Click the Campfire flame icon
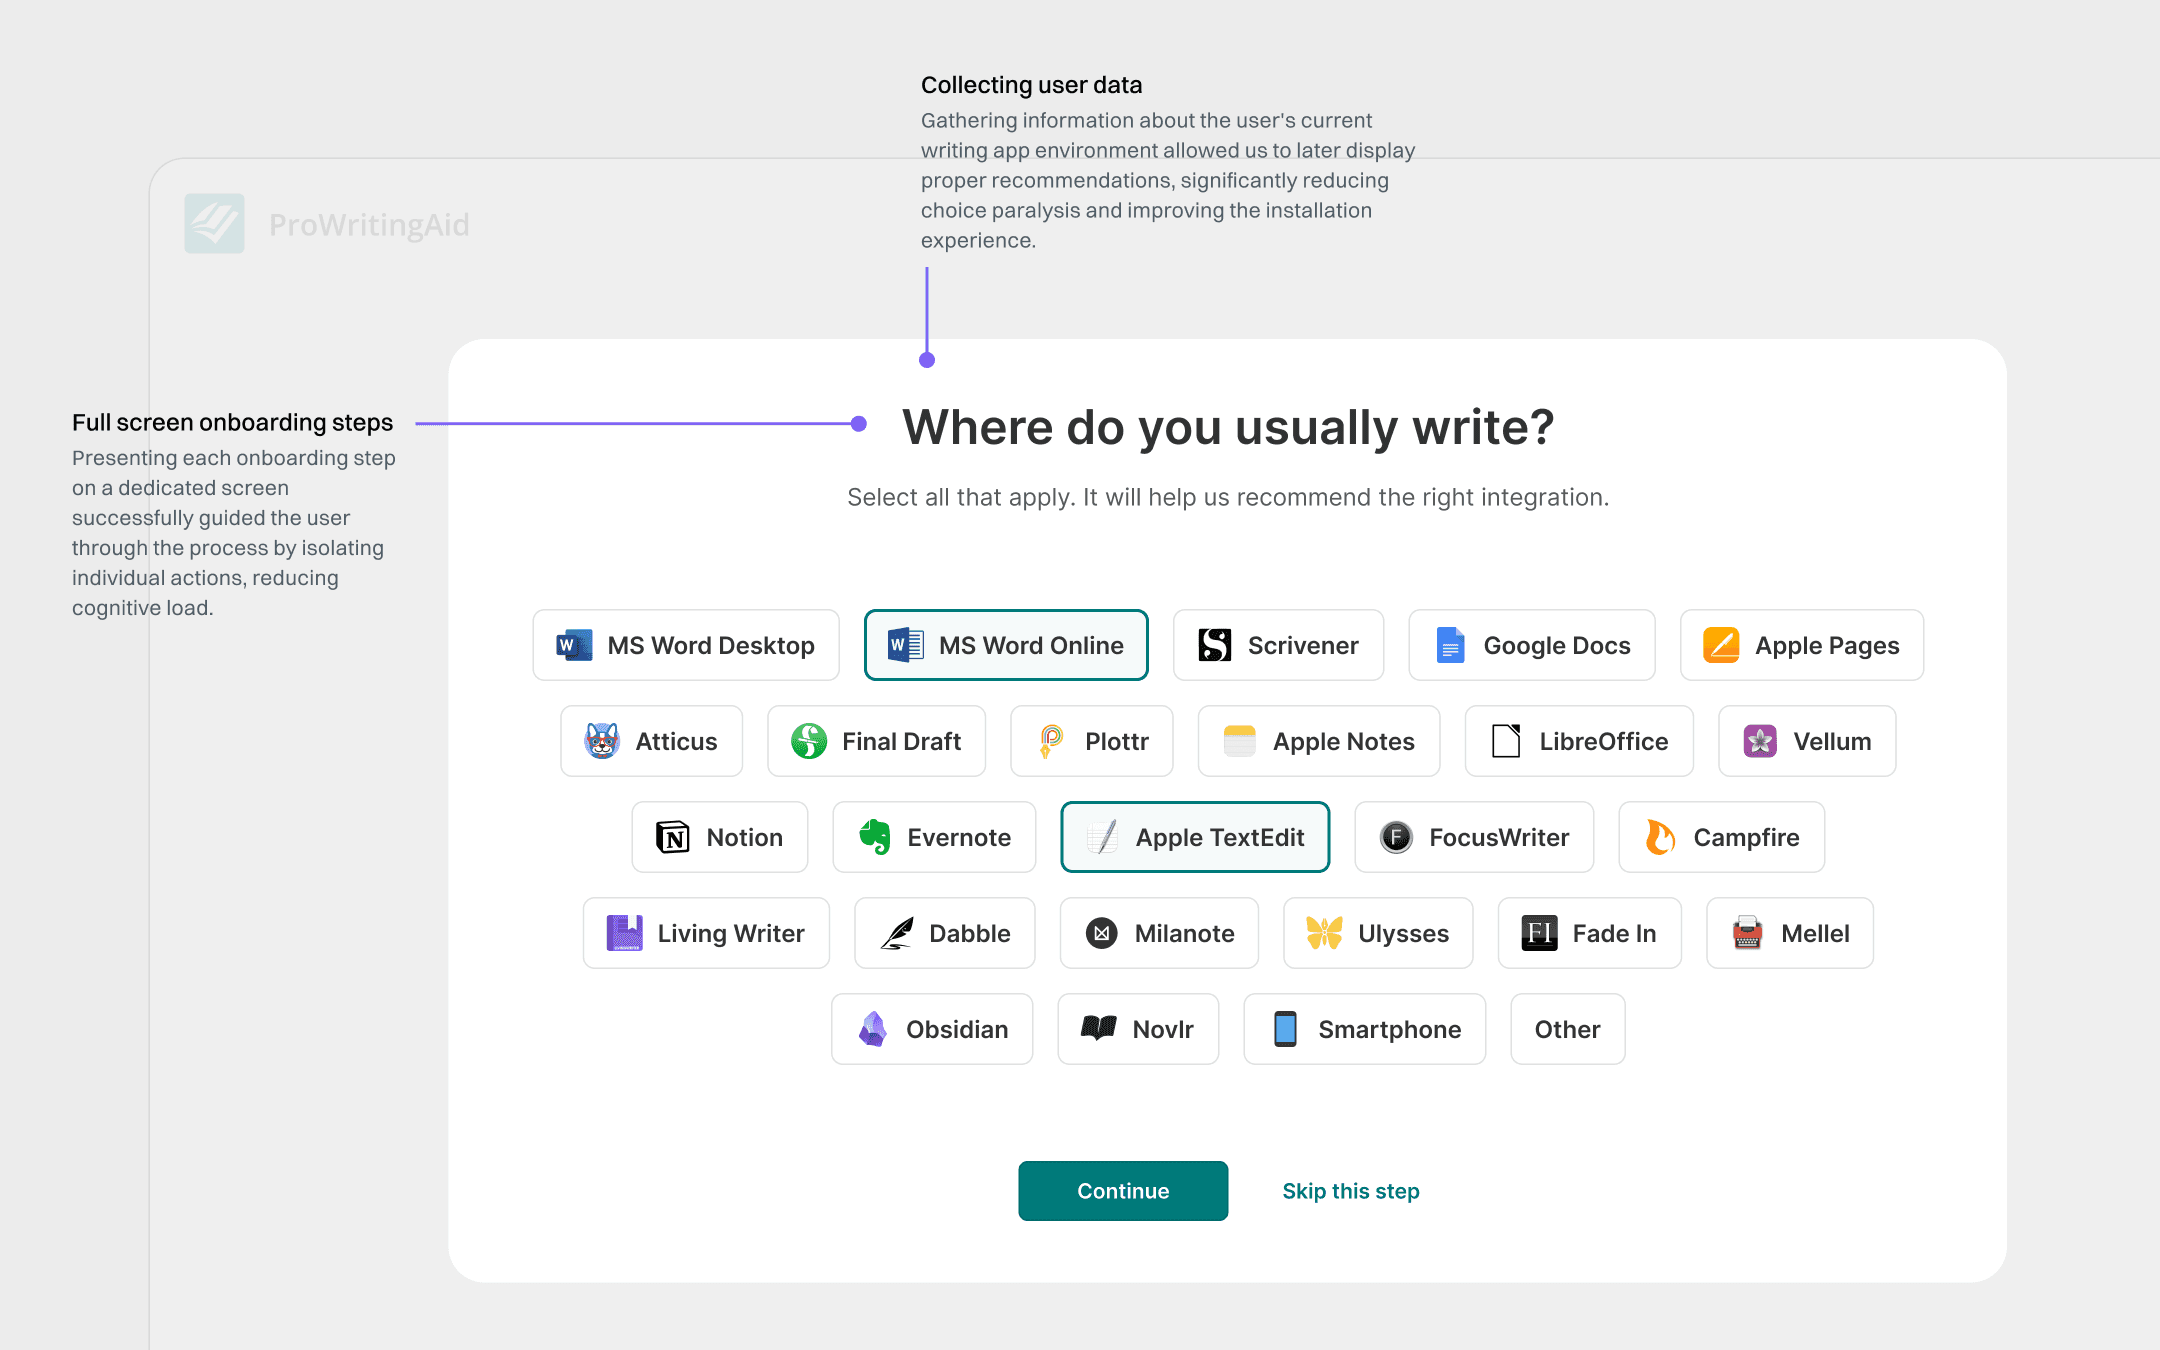This screenshot has width=2160, height=1350. click(x=1660, y=837)
